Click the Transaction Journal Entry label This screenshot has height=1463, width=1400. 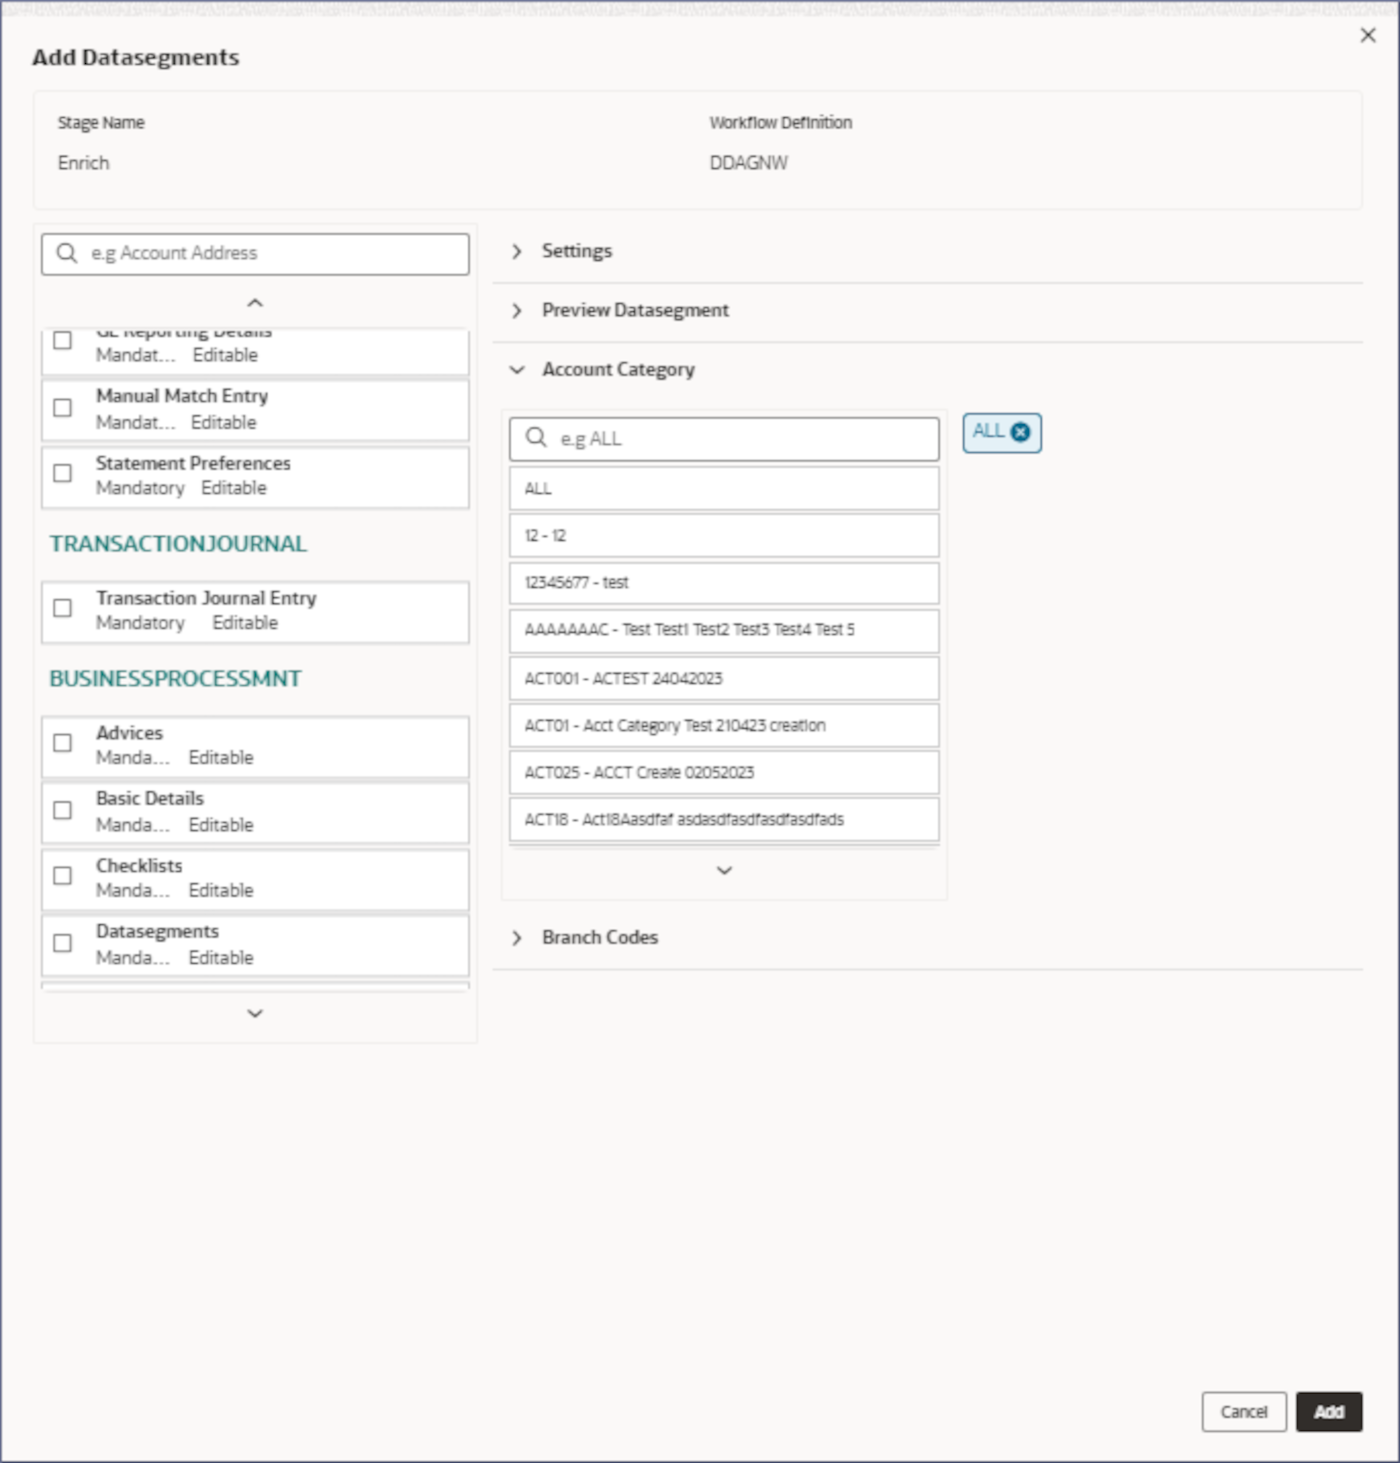tap(206, 598)
